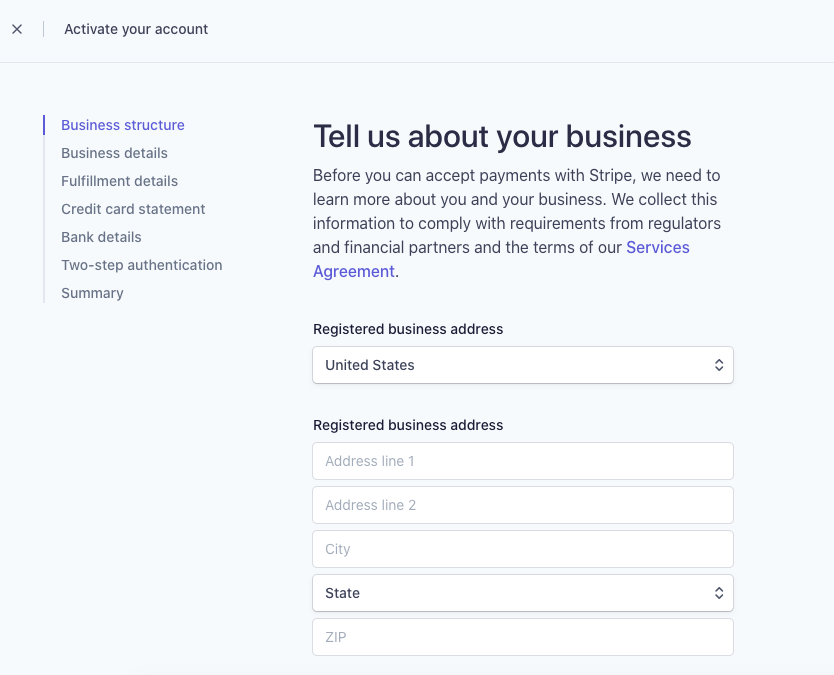Open the Services Agreement link
This screenshot has width=834, height=675.
pos(657,247)
